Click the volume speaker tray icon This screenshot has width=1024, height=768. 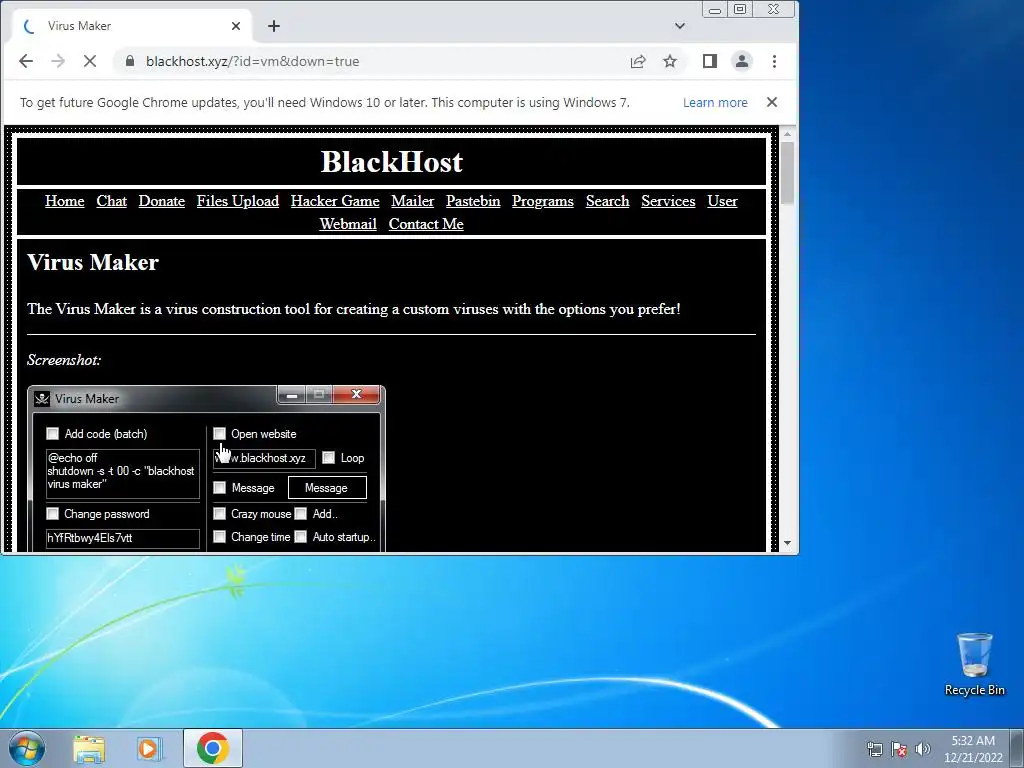(x=923, y=749)
